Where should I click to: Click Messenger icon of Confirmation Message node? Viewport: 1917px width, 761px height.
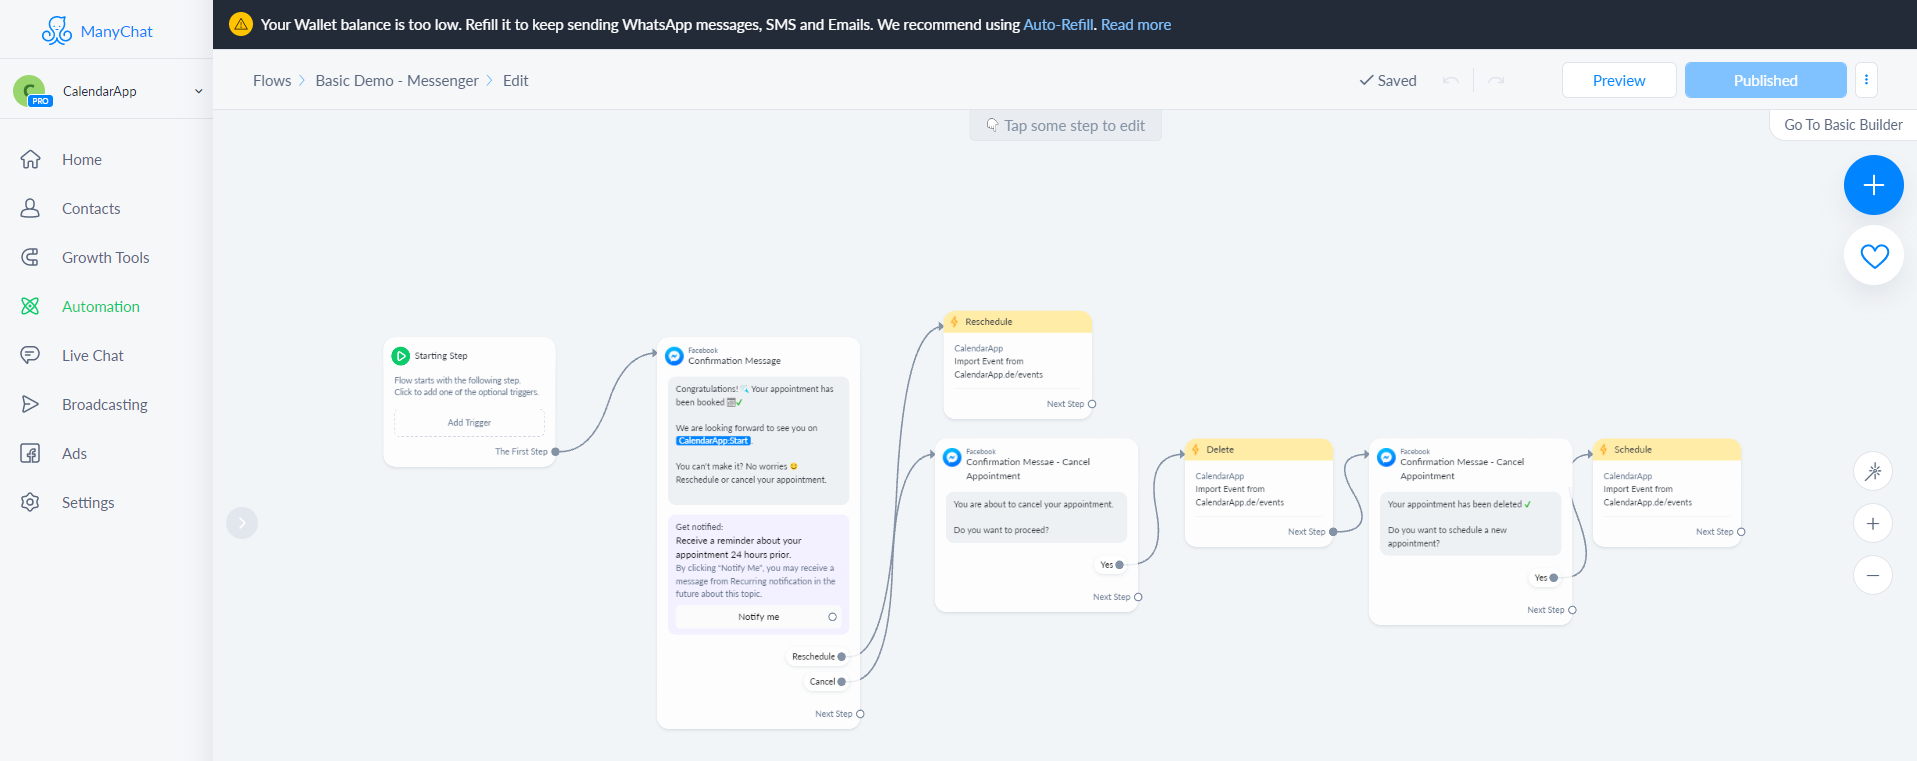point(675,356)
